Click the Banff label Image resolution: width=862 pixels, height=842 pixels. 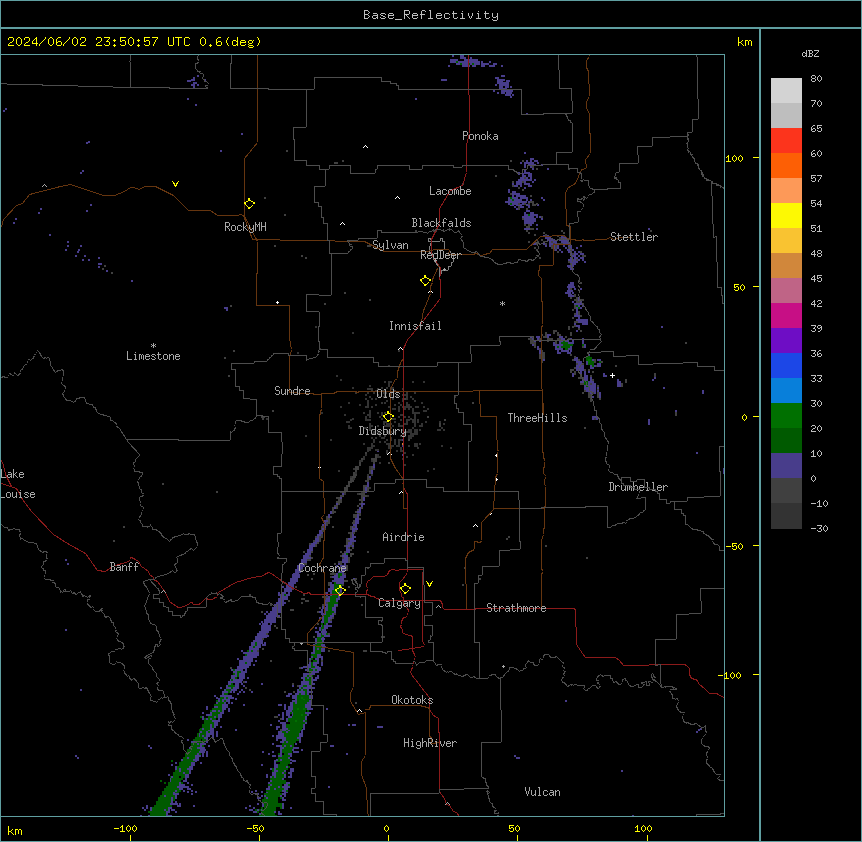click(x=124, y=567)
